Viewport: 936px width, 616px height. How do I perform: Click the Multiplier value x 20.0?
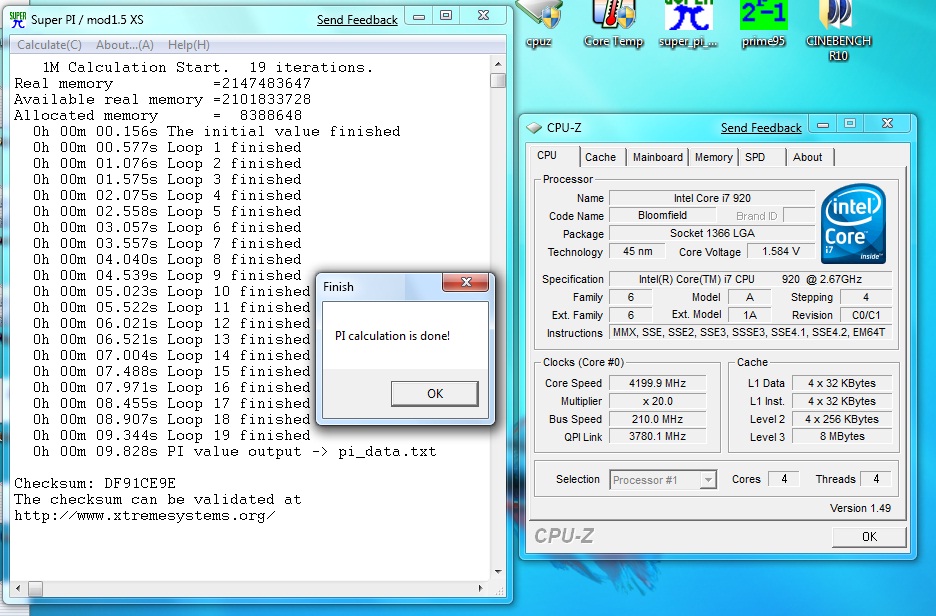tap(657, 401)
